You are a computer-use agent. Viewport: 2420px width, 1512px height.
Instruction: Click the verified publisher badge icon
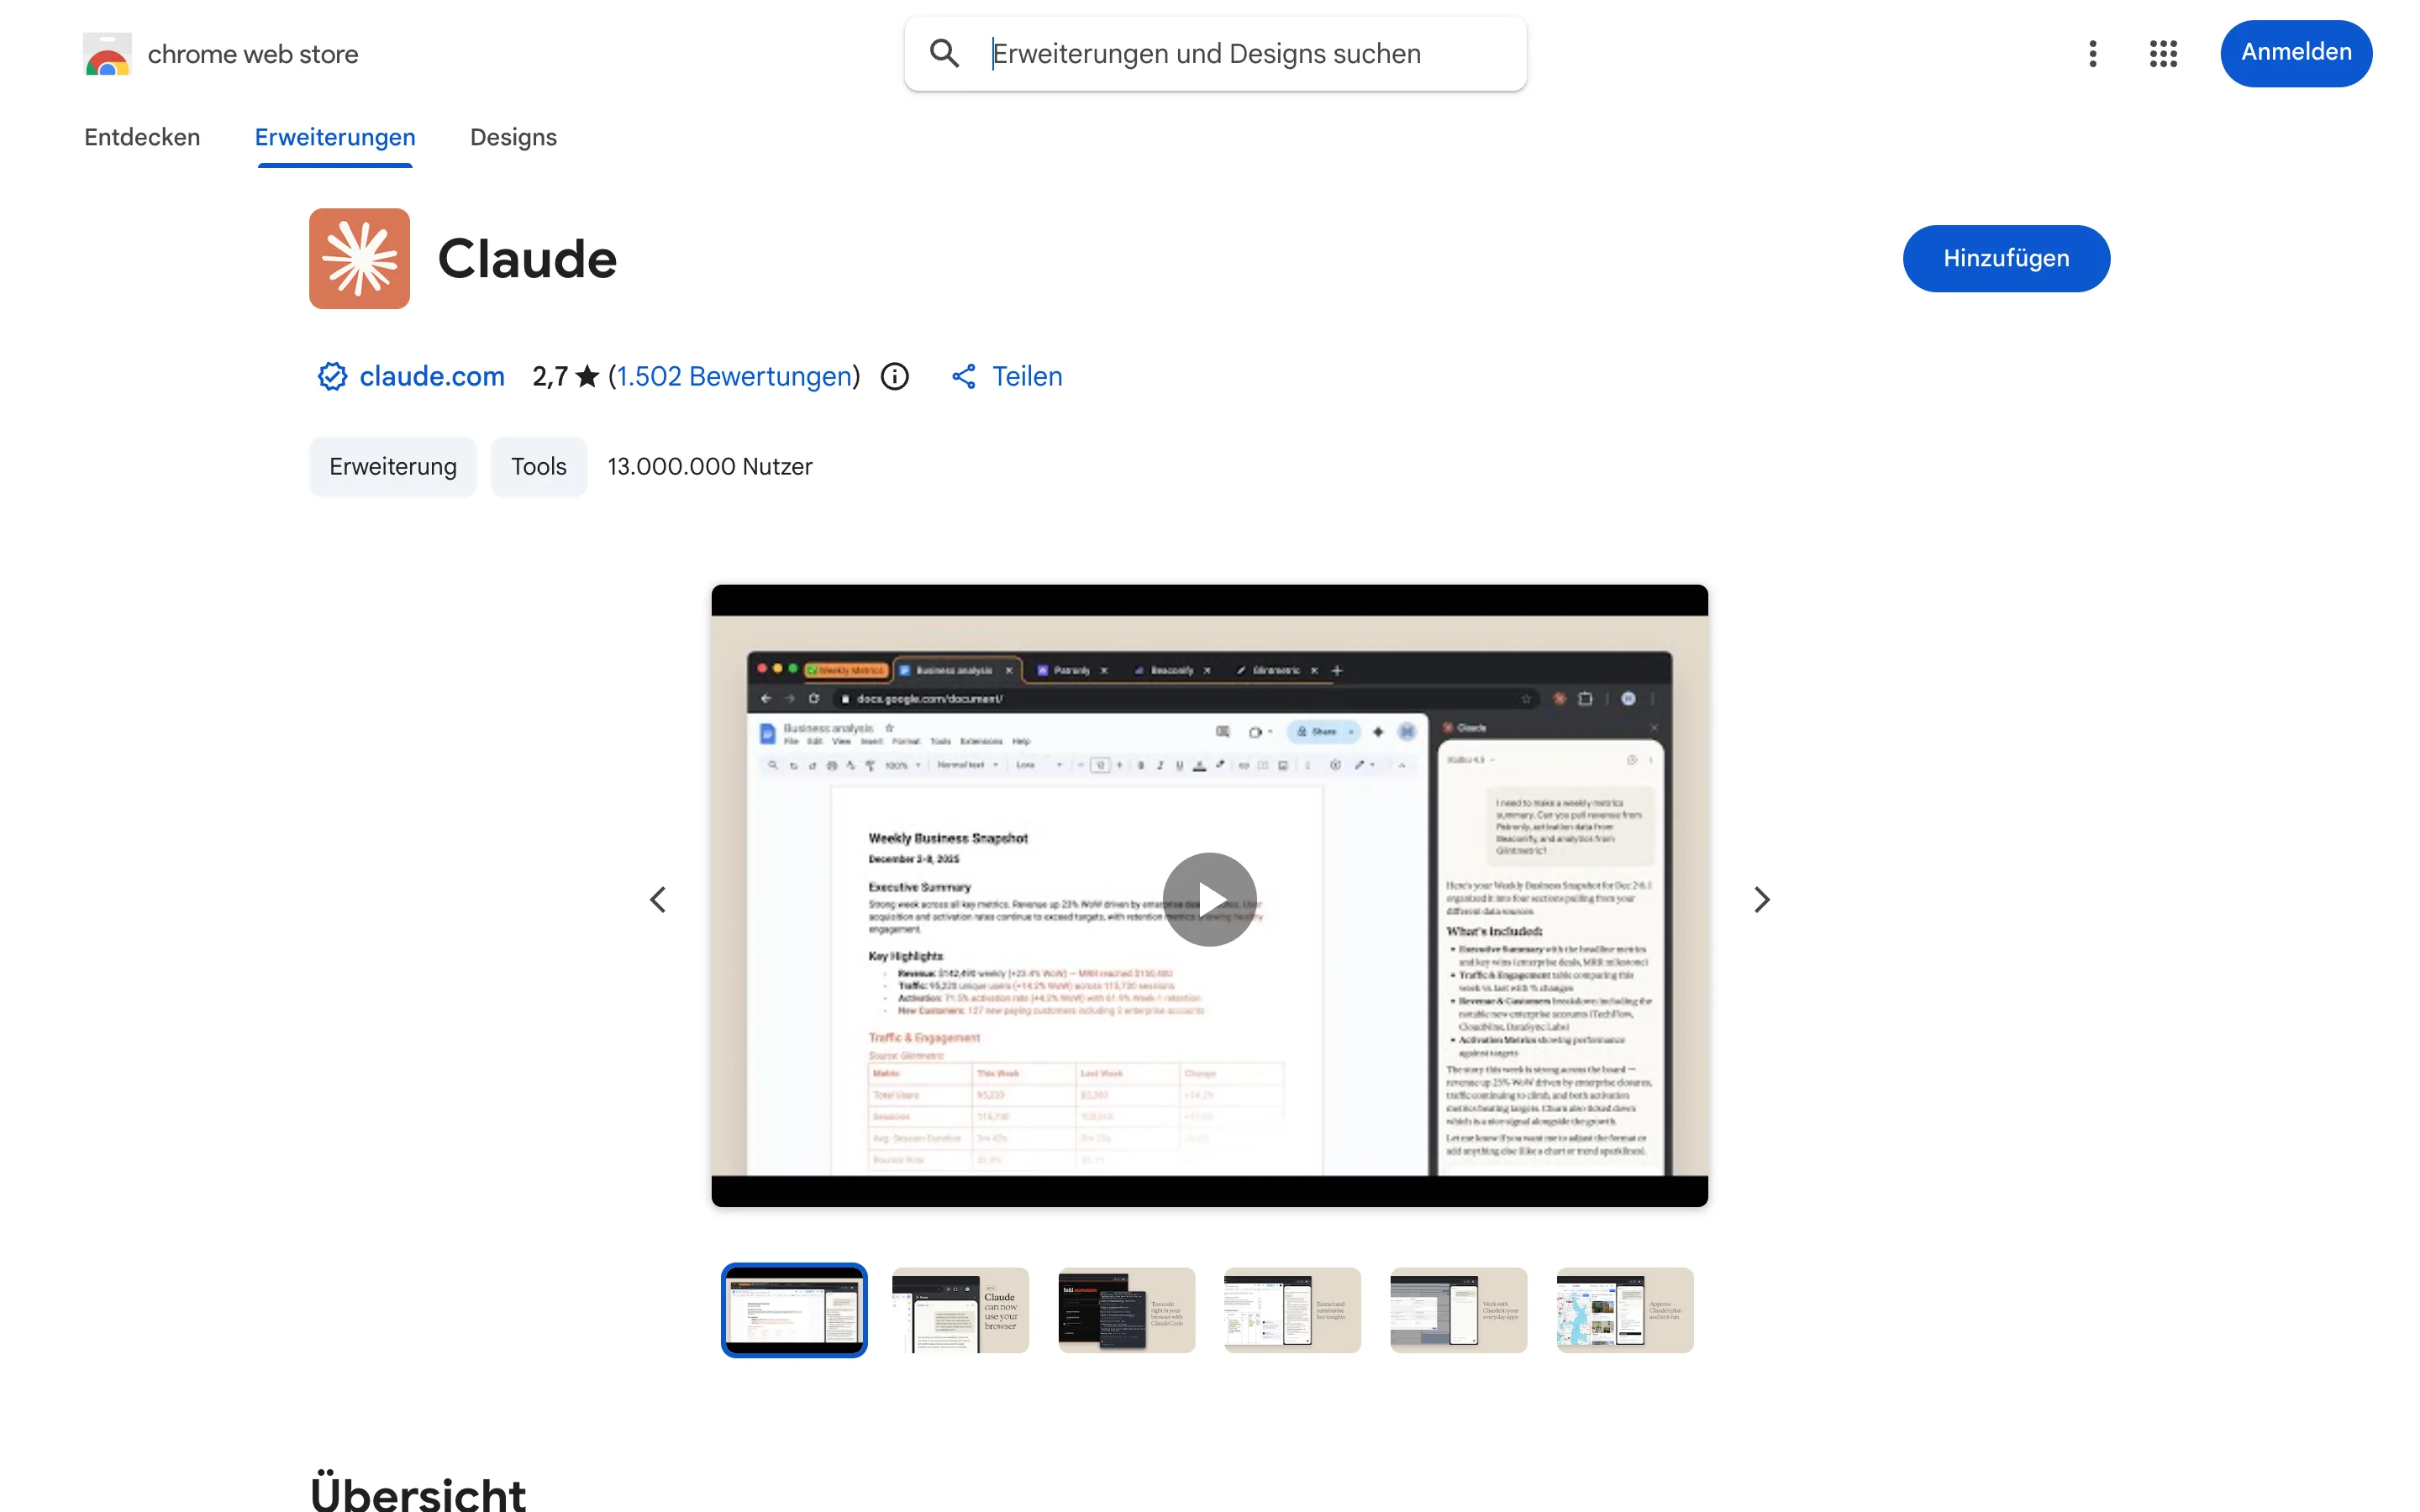coord(332,376)
